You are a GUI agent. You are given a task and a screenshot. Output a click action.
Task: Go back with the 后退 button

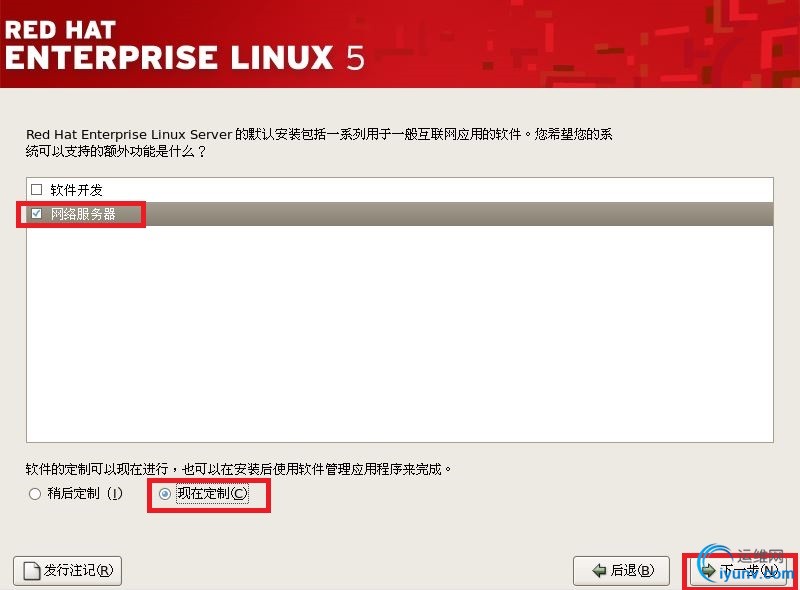621,571
